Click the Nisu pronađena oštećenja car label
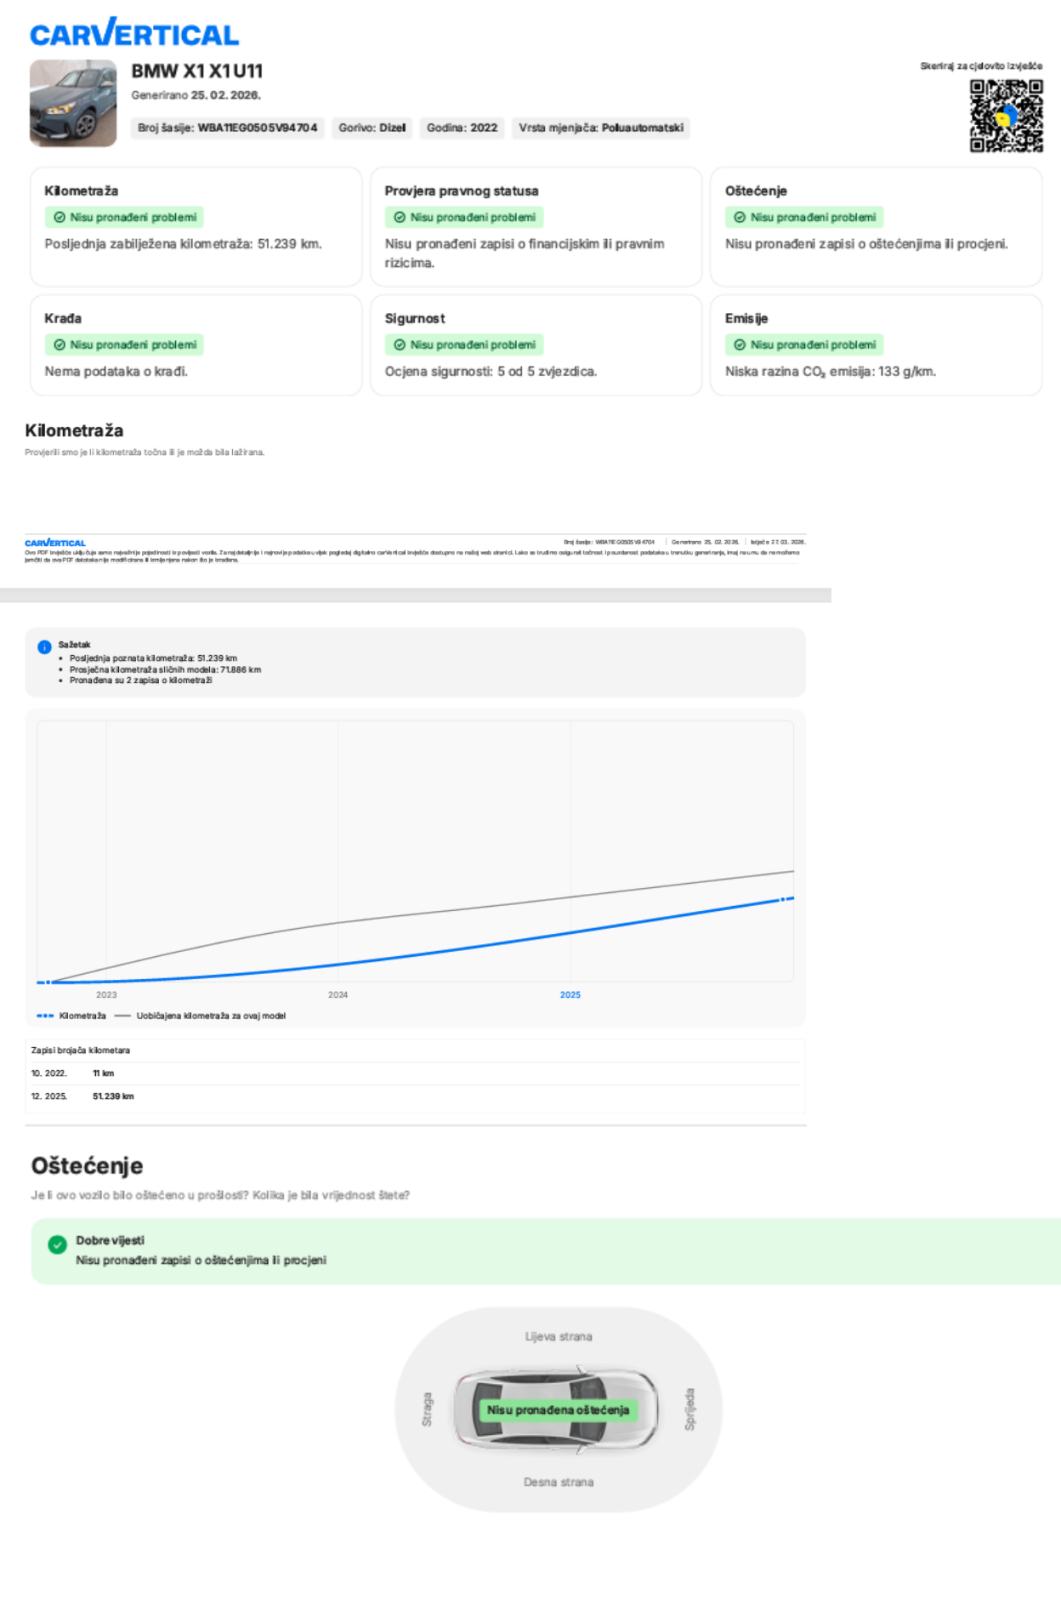 pyautogui.click(x=558, y=1410)
